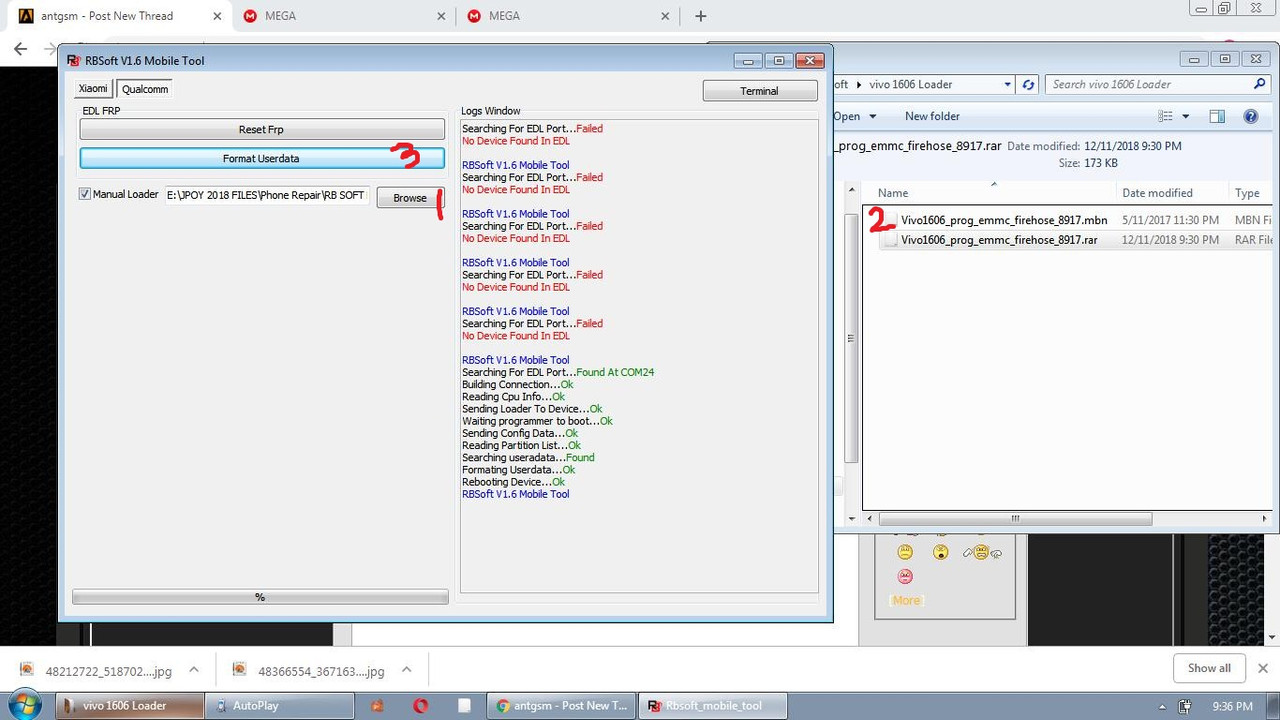This screenshot has height=720, width=1280.
Task: Click Show all downloads button
Action: pos(1209,668)
